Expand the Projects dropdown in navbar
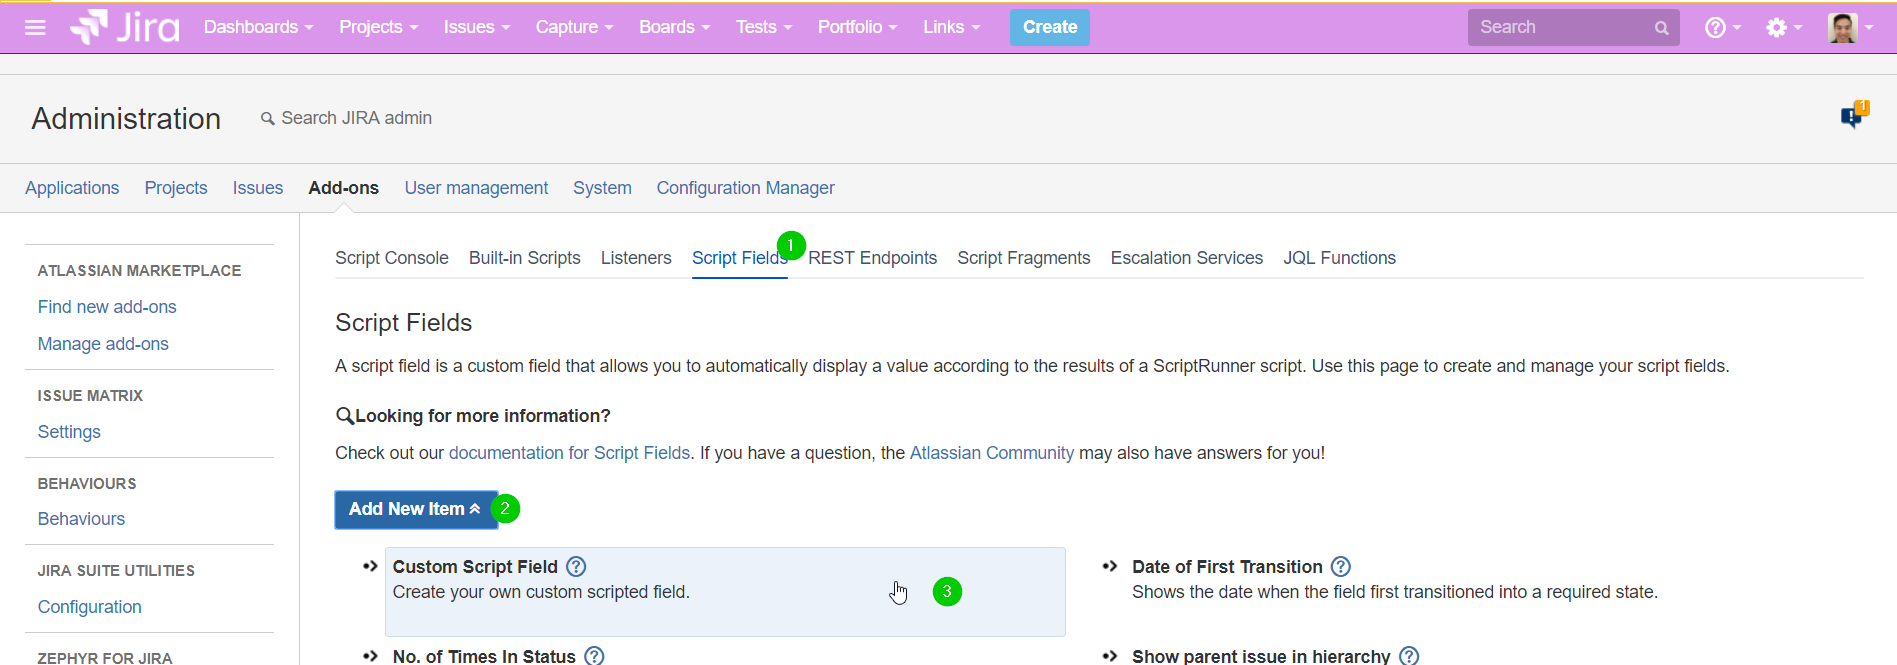The image size is (1897, 665). [x=378, y=27]
